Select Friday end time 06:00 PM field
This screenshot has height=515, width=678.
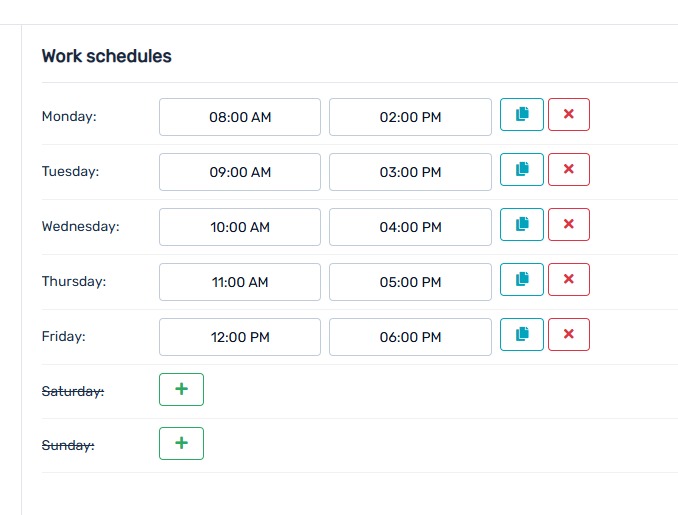click(410, 337)
